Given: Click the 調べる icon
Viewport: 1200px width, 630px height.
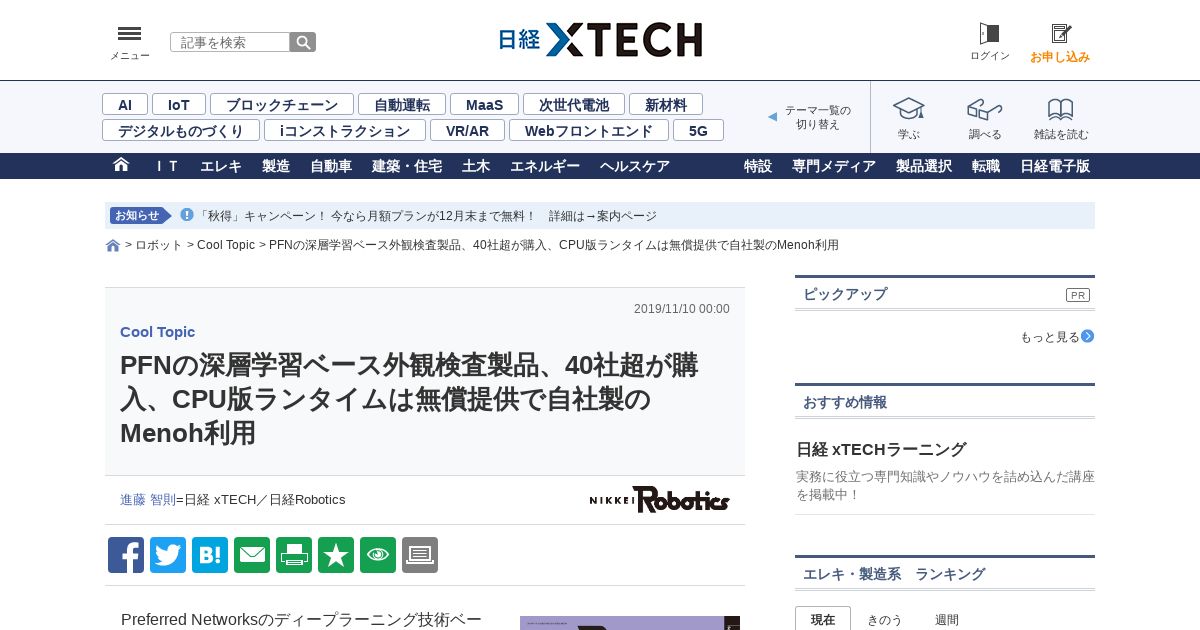Looking at the screenshot, I should click(x=985, y=109).
